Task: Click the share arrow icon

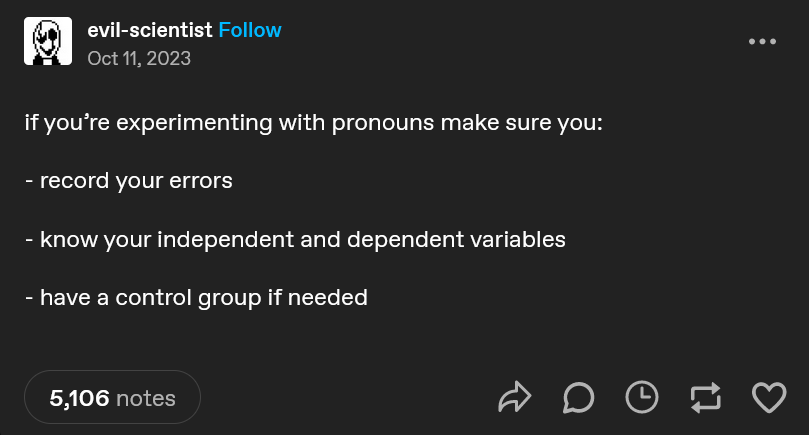Action: tap(514, 397)
